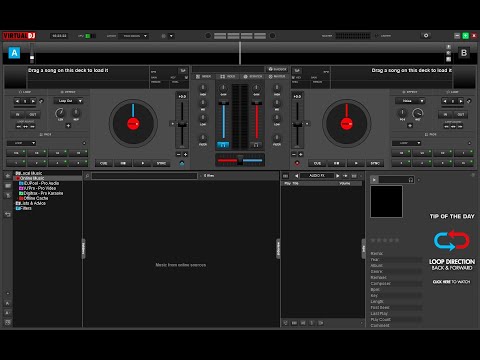Click the pads options icon on right deck
This screenshot has height=360, width=480.
[469, 143]
